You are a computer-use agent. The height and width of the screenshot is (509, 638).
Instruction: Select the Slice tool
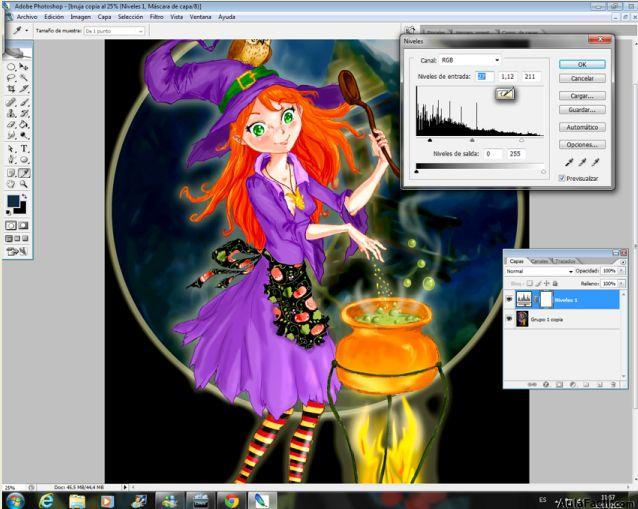(x=24, y=88)
